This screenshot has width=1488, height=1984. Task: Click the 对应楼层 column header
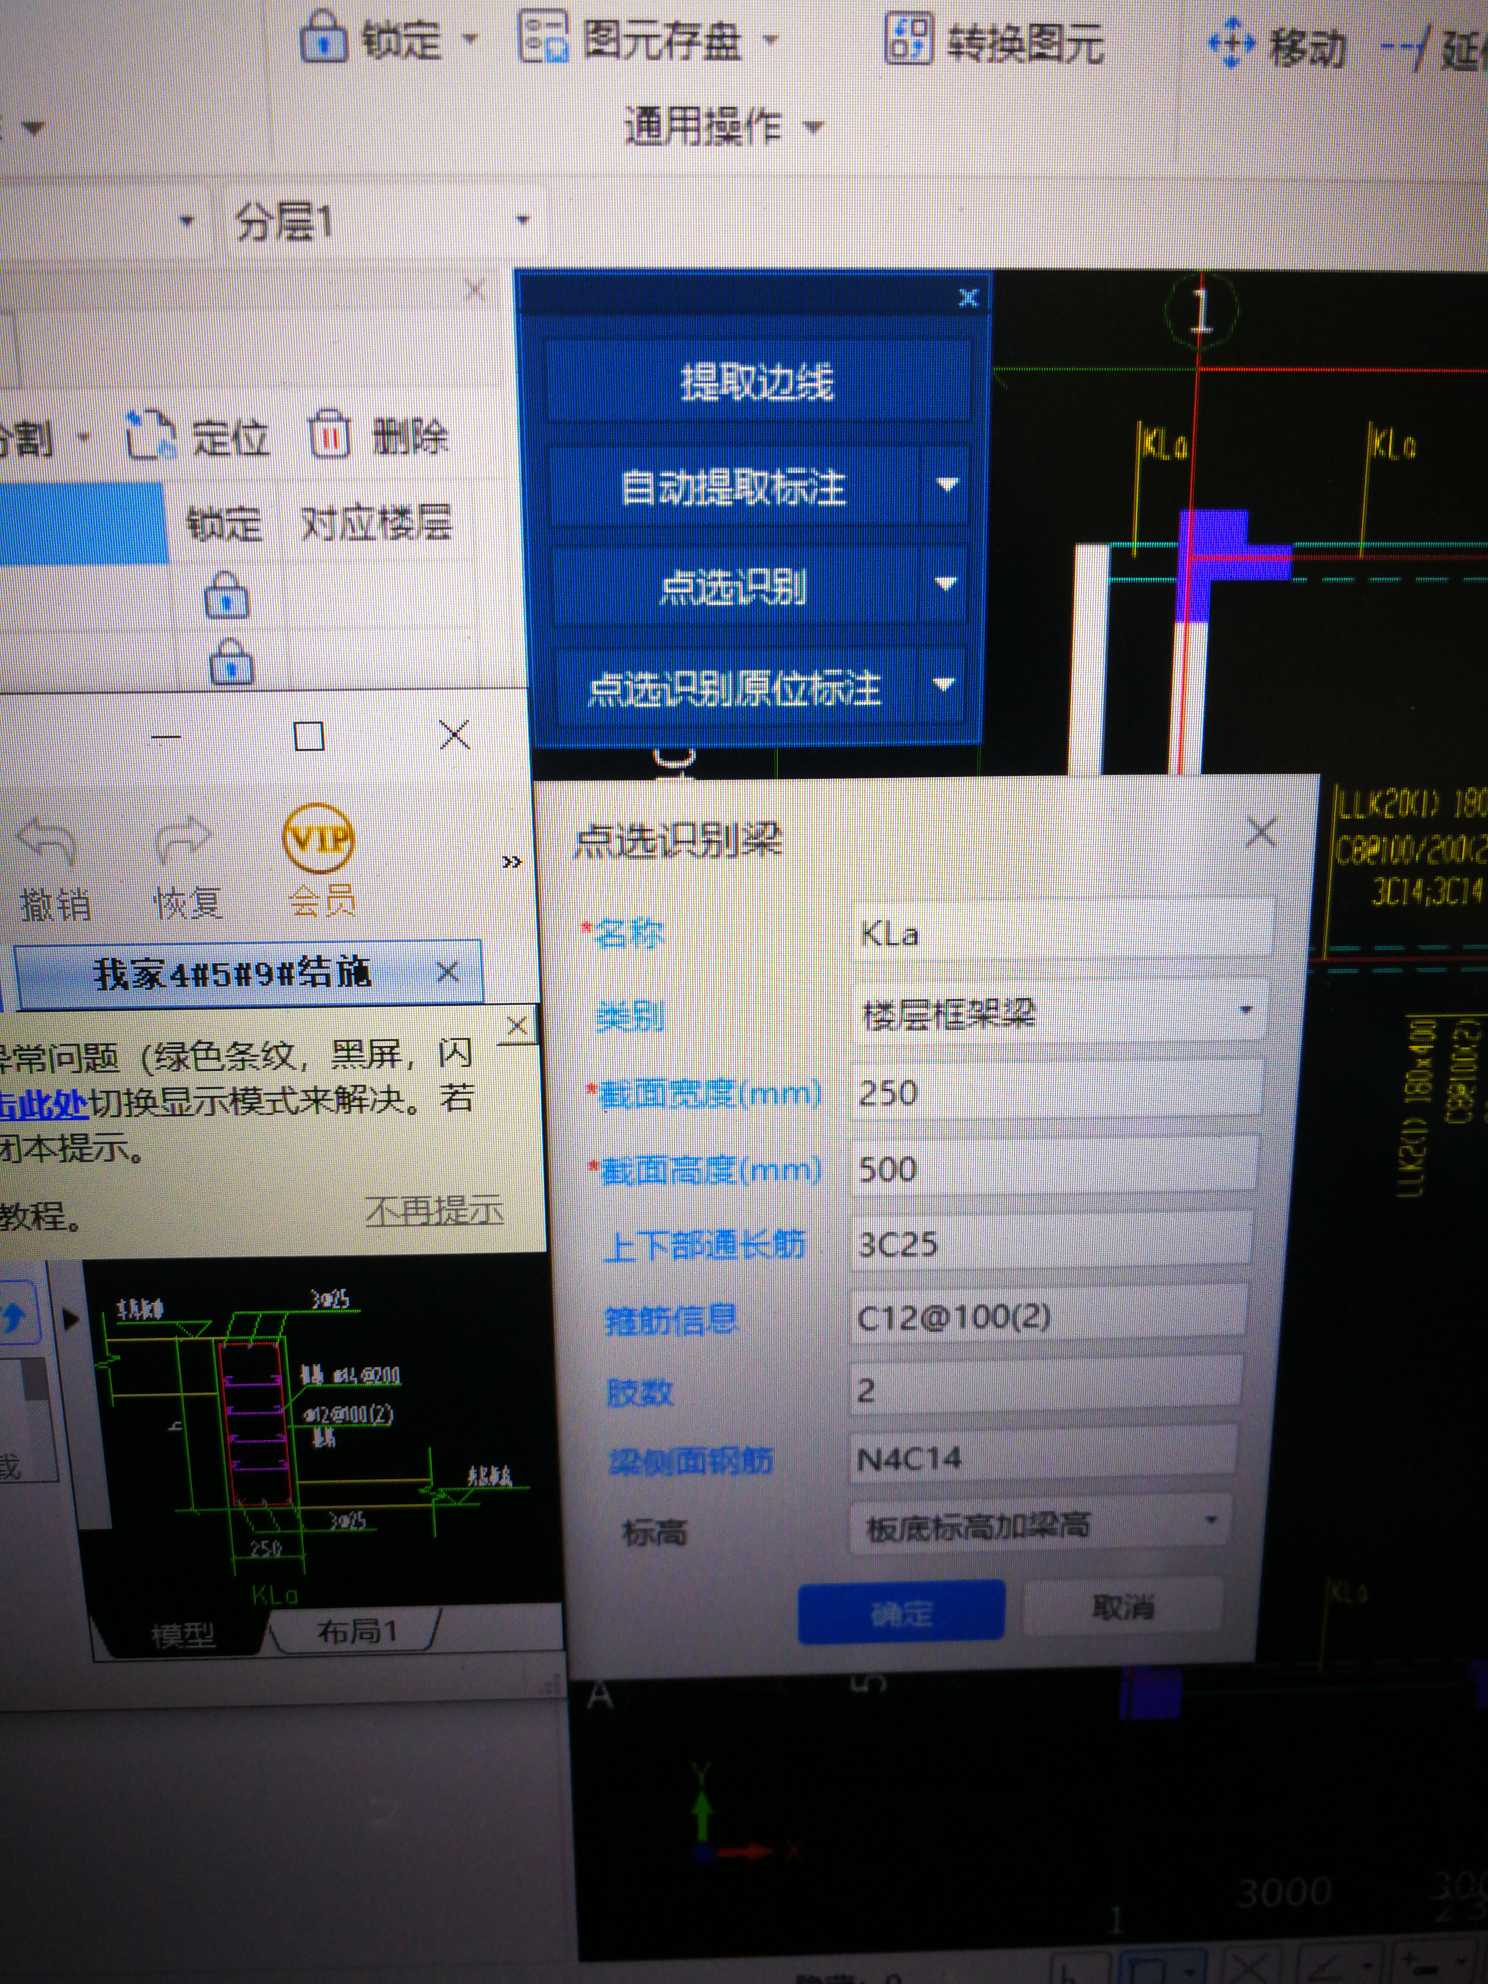(376, 521)
